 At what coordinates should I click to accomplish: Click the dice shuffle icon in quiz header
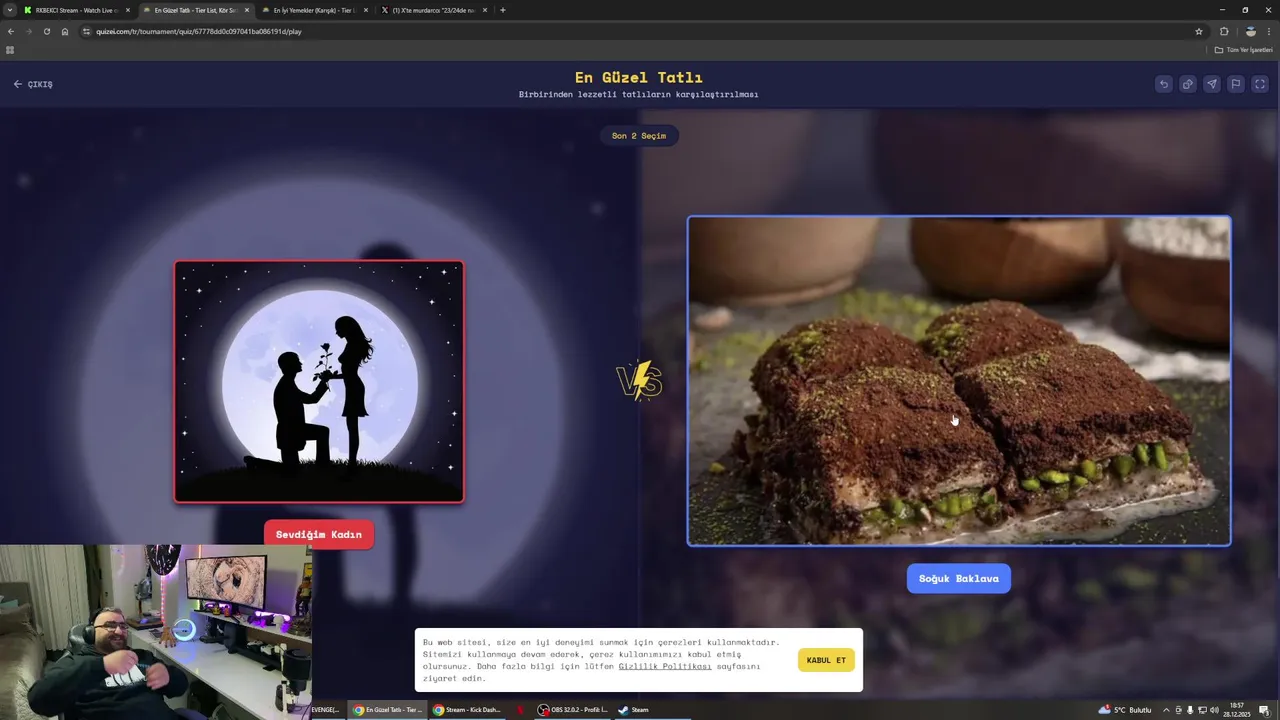(x=1187, y=84)
